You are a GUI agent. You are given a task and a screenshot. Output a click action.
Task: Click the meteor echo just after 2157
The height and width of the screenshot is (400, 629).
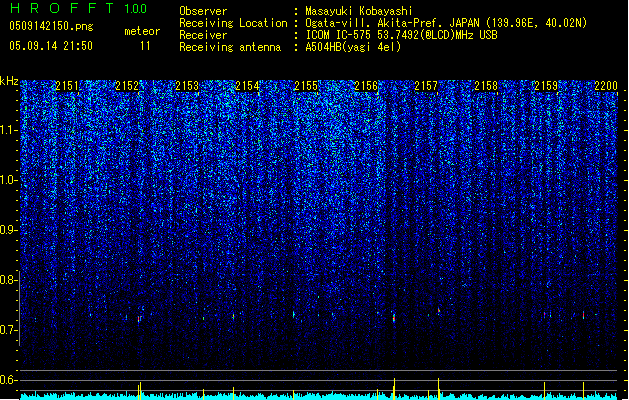pos(439,311)
